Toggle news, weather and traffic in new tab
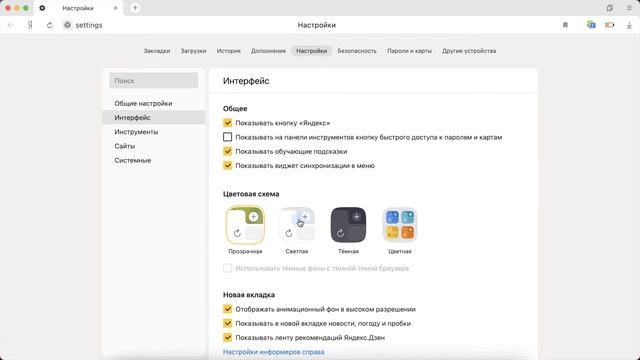This screenshot has height=360, width=640. click(227, 323)
